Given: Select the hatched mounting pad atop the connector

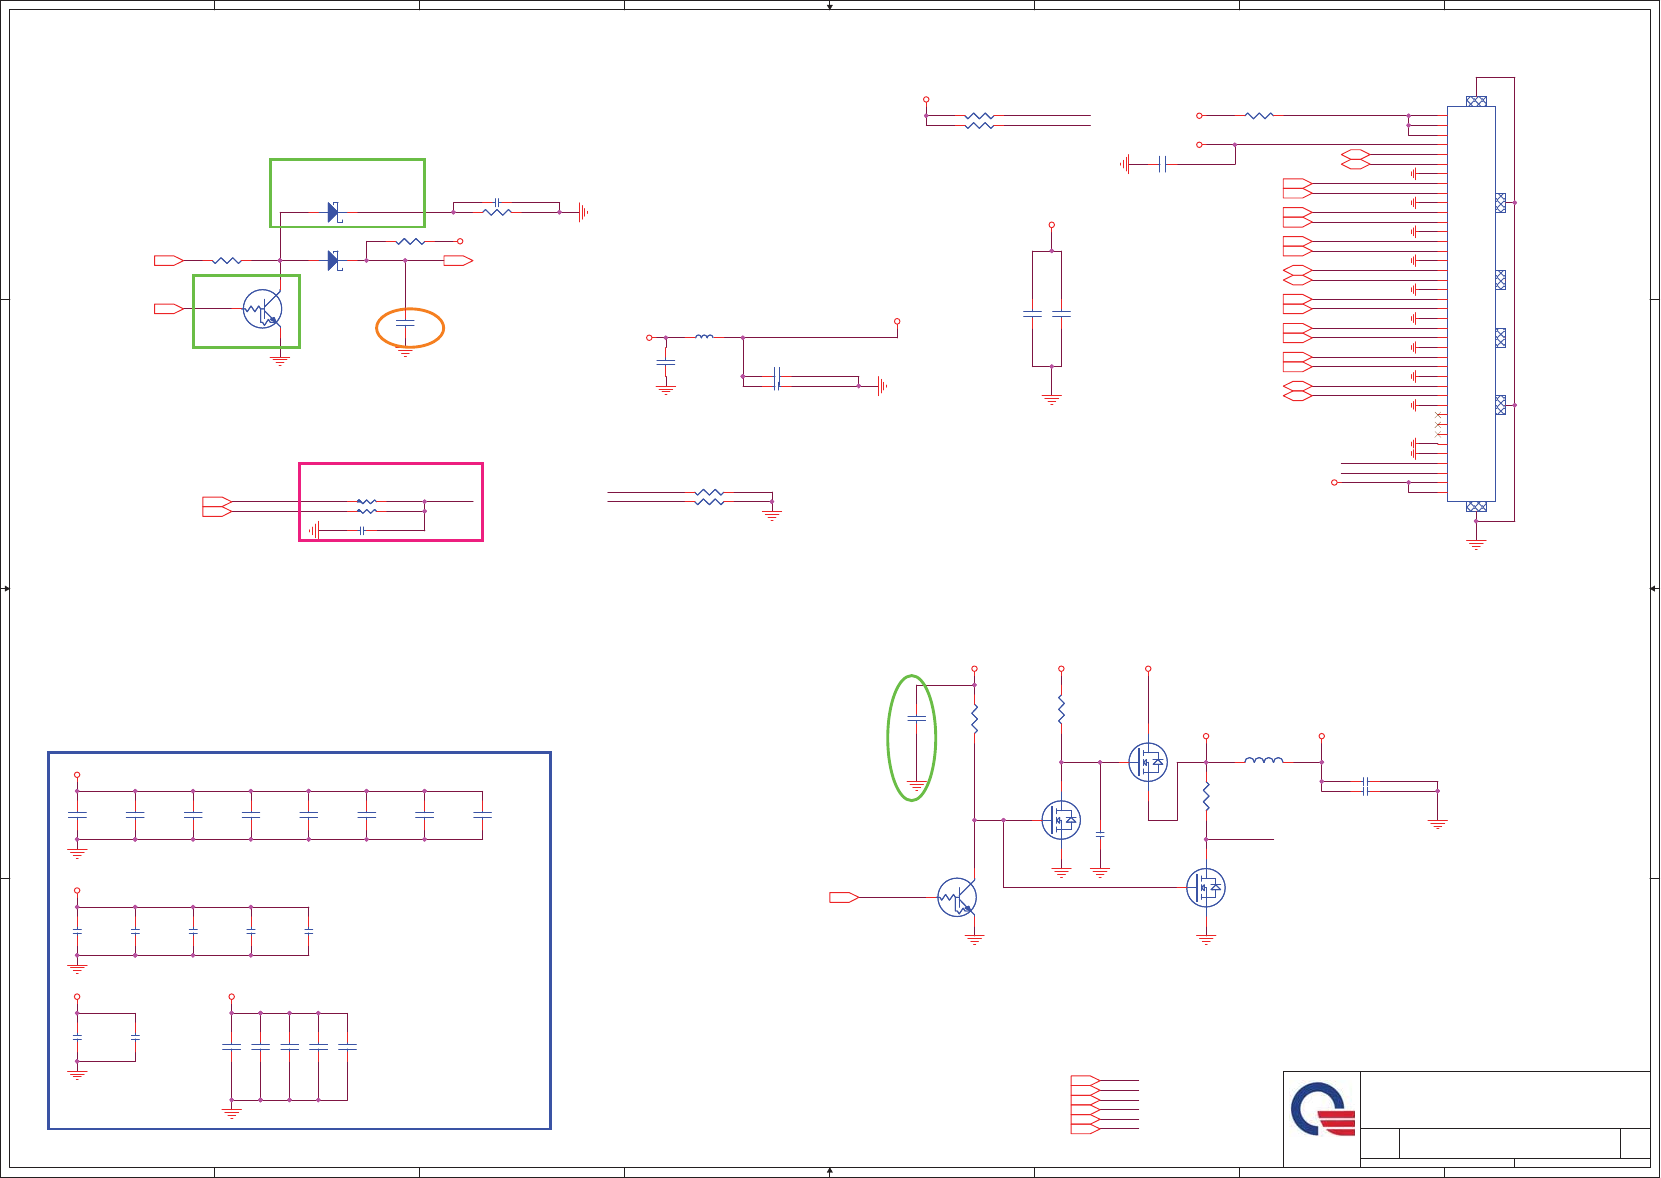Looking at the screenshot, I should [1476, 101].
